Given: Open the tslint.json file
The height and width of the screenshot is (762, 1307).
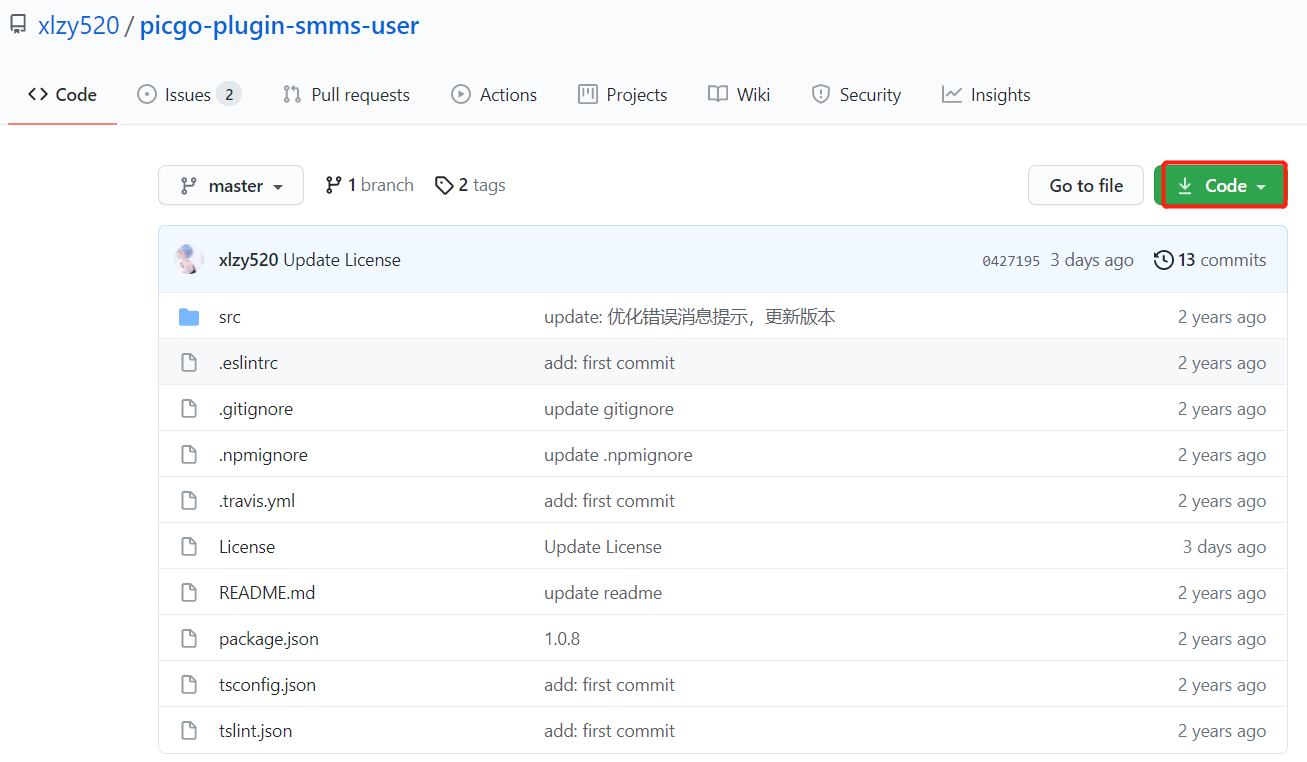Looking at the screenshot, I should [x=256, y=731].
